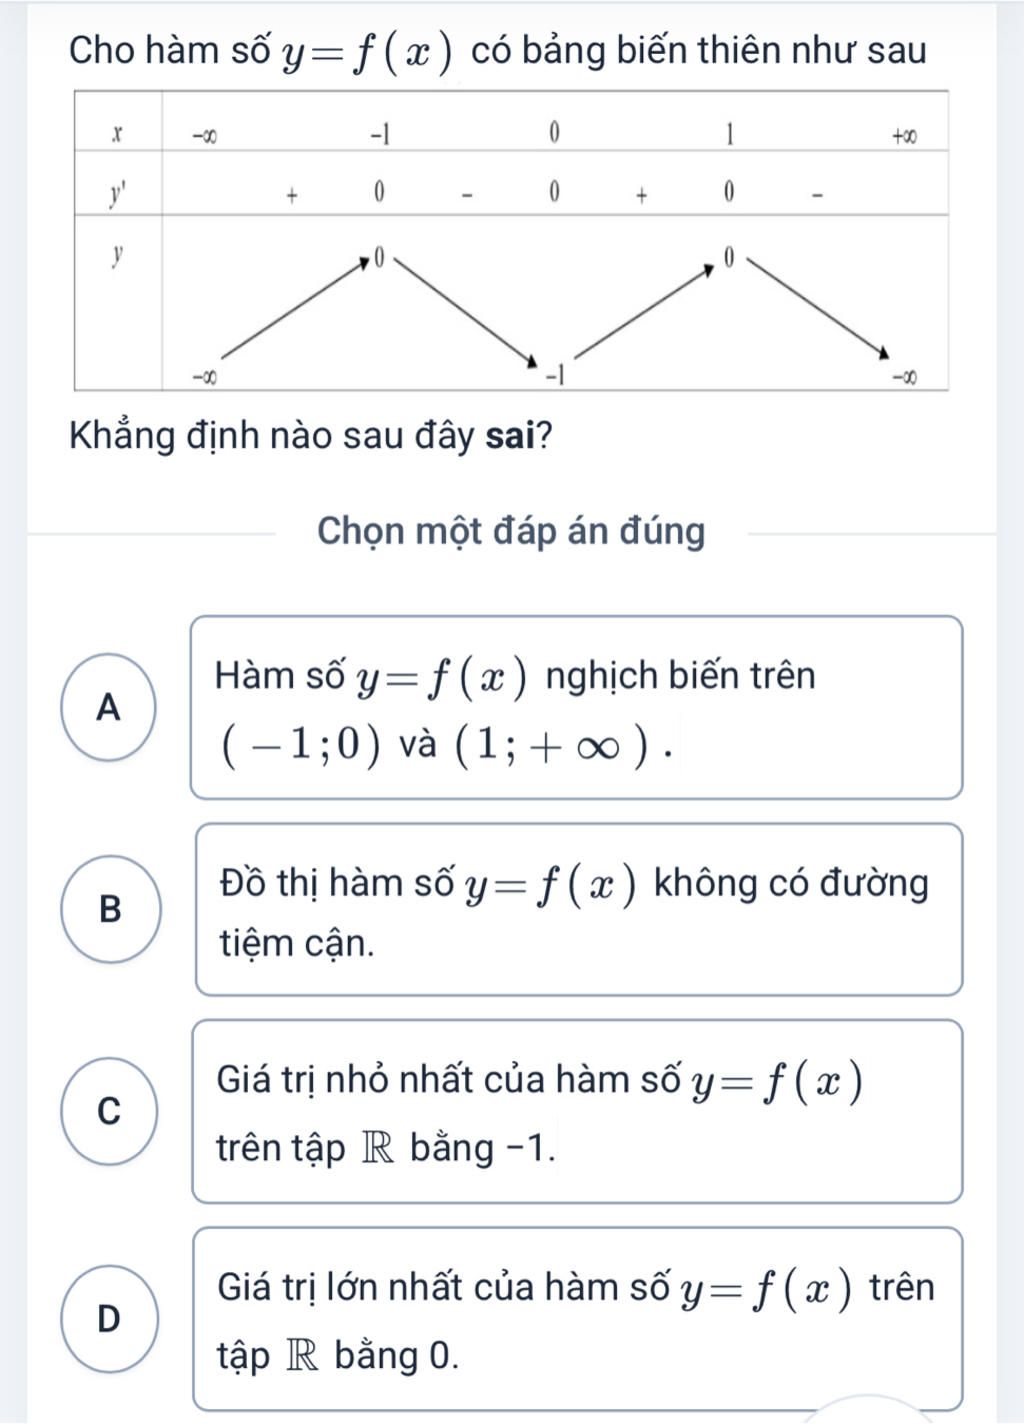Click answer box about 'không có đường tiệm cận'
Screen dimensions: 1024x1424
click(x=578, y=910)
